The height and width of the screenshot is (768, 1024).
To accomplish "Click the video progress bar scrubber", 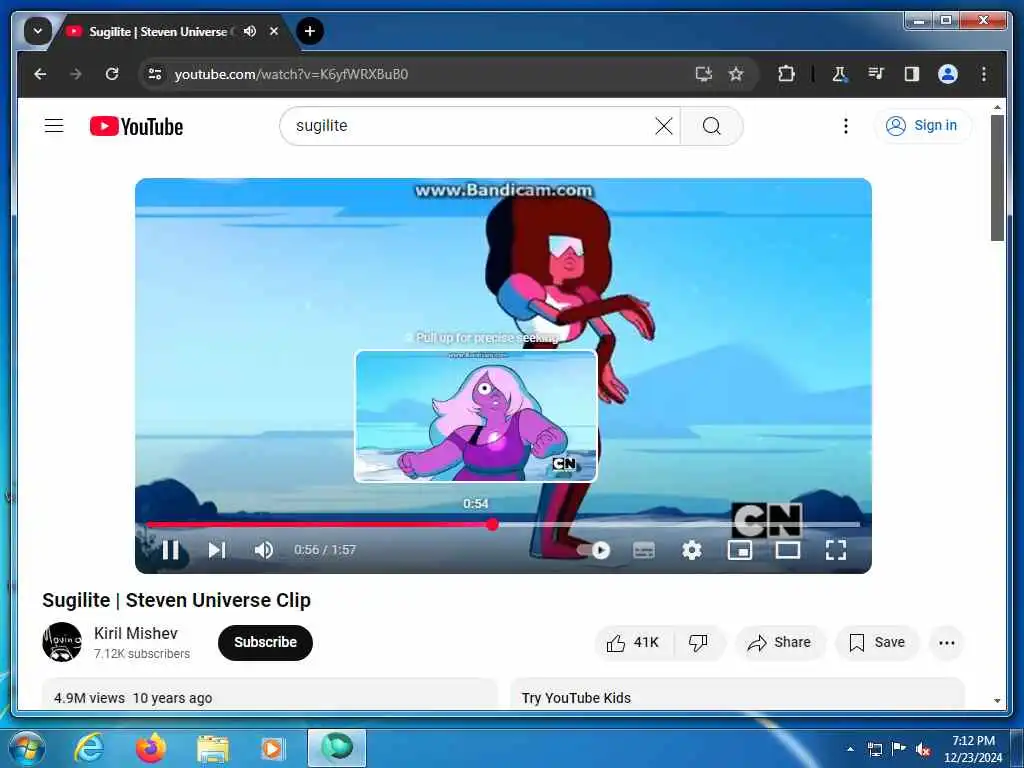I will (x=492, y=524).
